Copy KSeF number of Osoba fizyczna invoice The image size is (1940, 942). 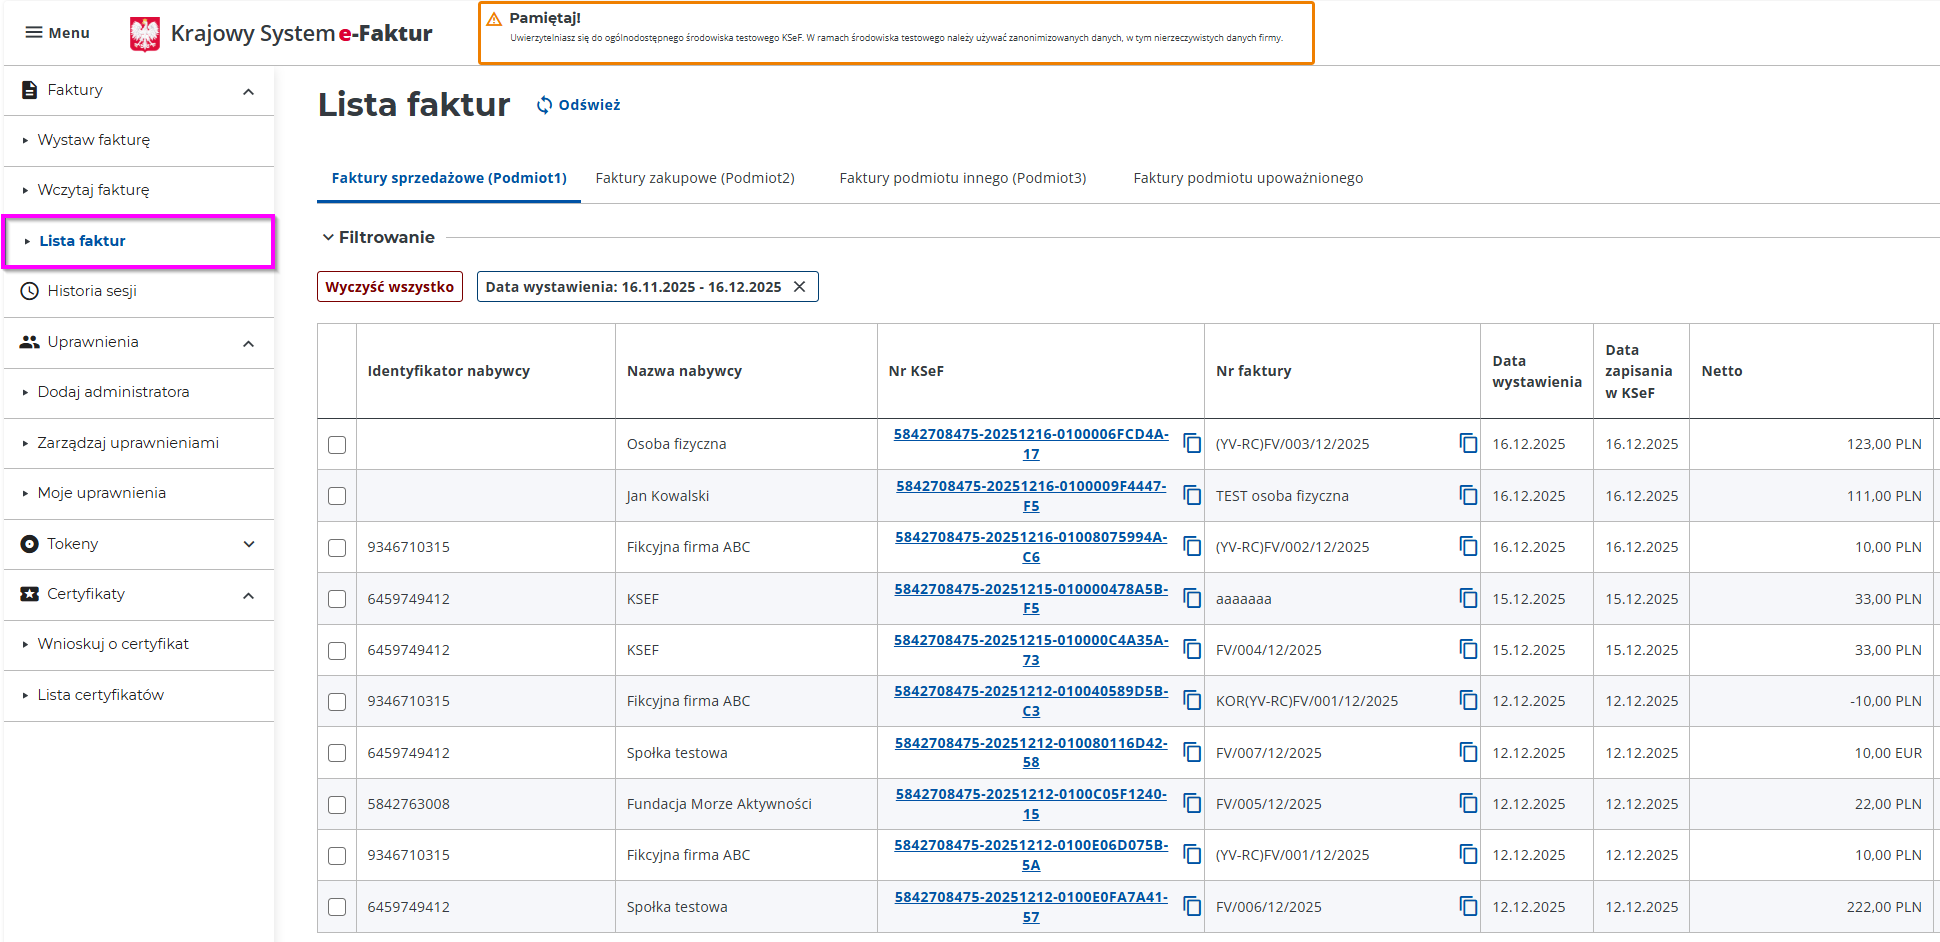(x=1192, y=443)
